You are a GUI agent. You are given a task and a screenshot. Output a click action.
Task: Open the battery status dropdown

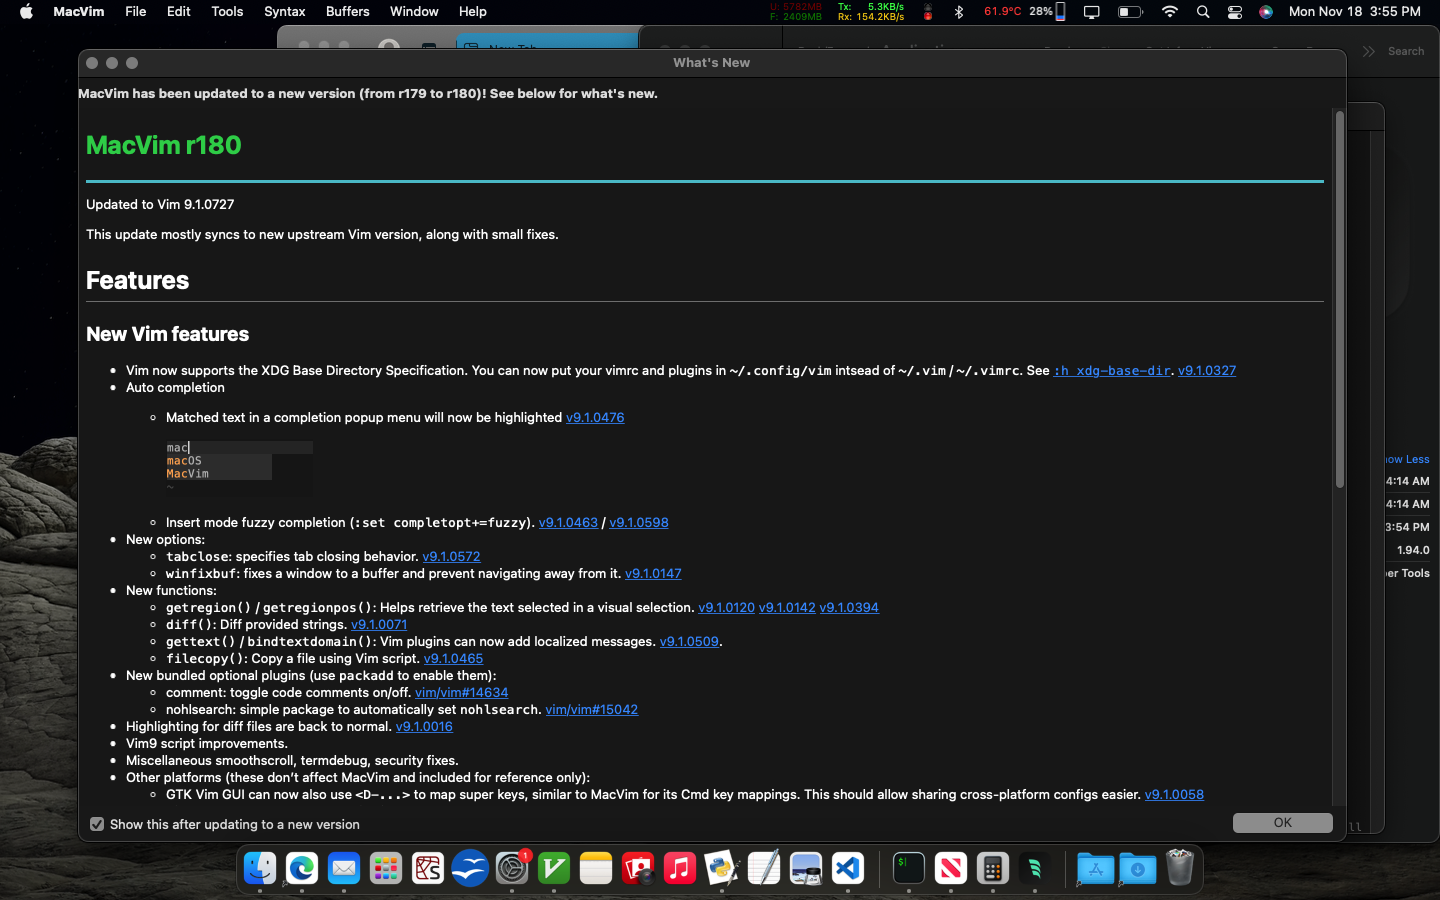[1130, 12]
